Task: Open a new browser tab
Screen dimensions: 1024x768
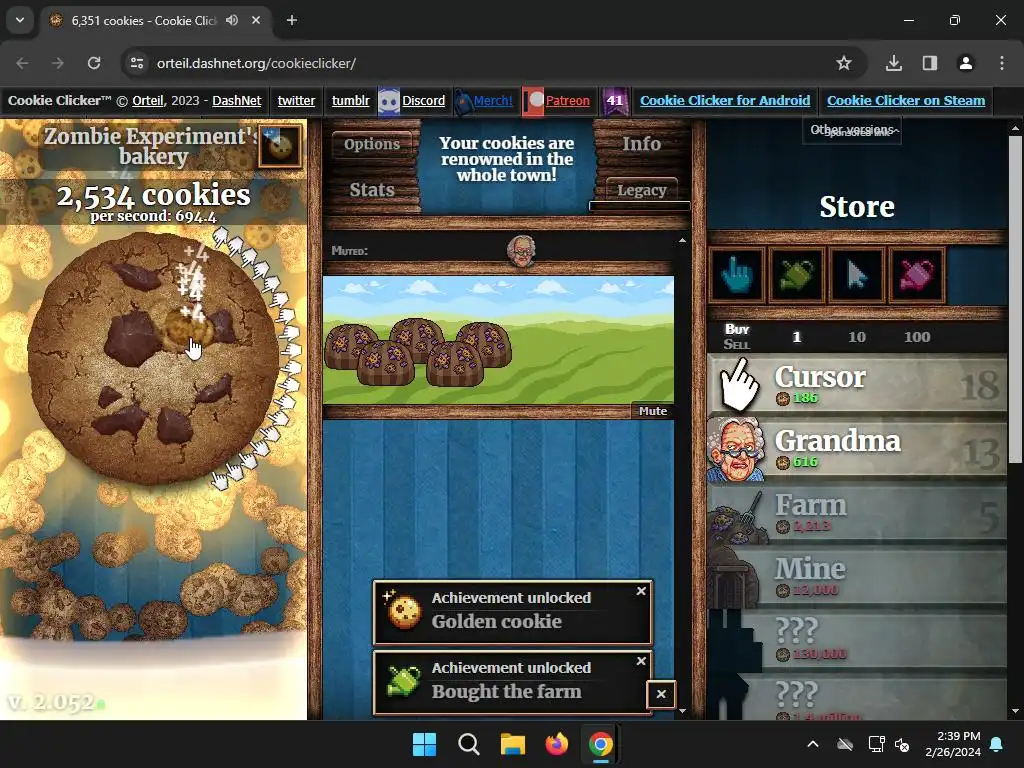Action: click(x=292, y=20)
